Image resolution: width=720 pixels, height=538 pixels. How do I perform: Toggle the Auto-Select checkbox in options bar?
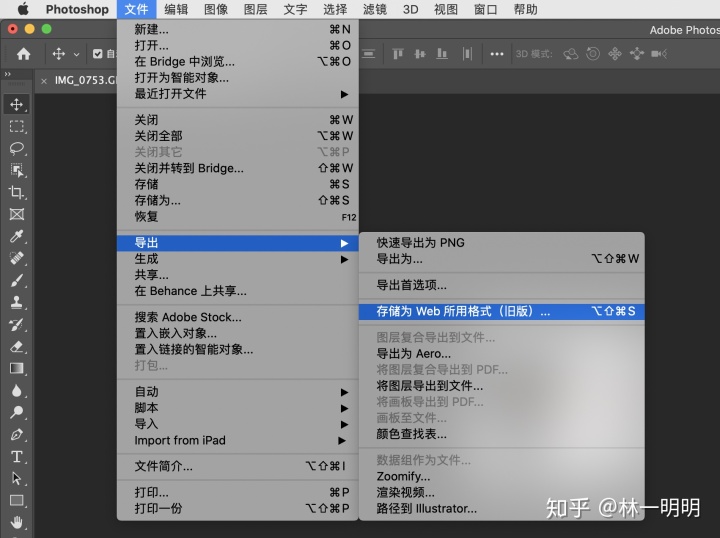click(97, 54)
